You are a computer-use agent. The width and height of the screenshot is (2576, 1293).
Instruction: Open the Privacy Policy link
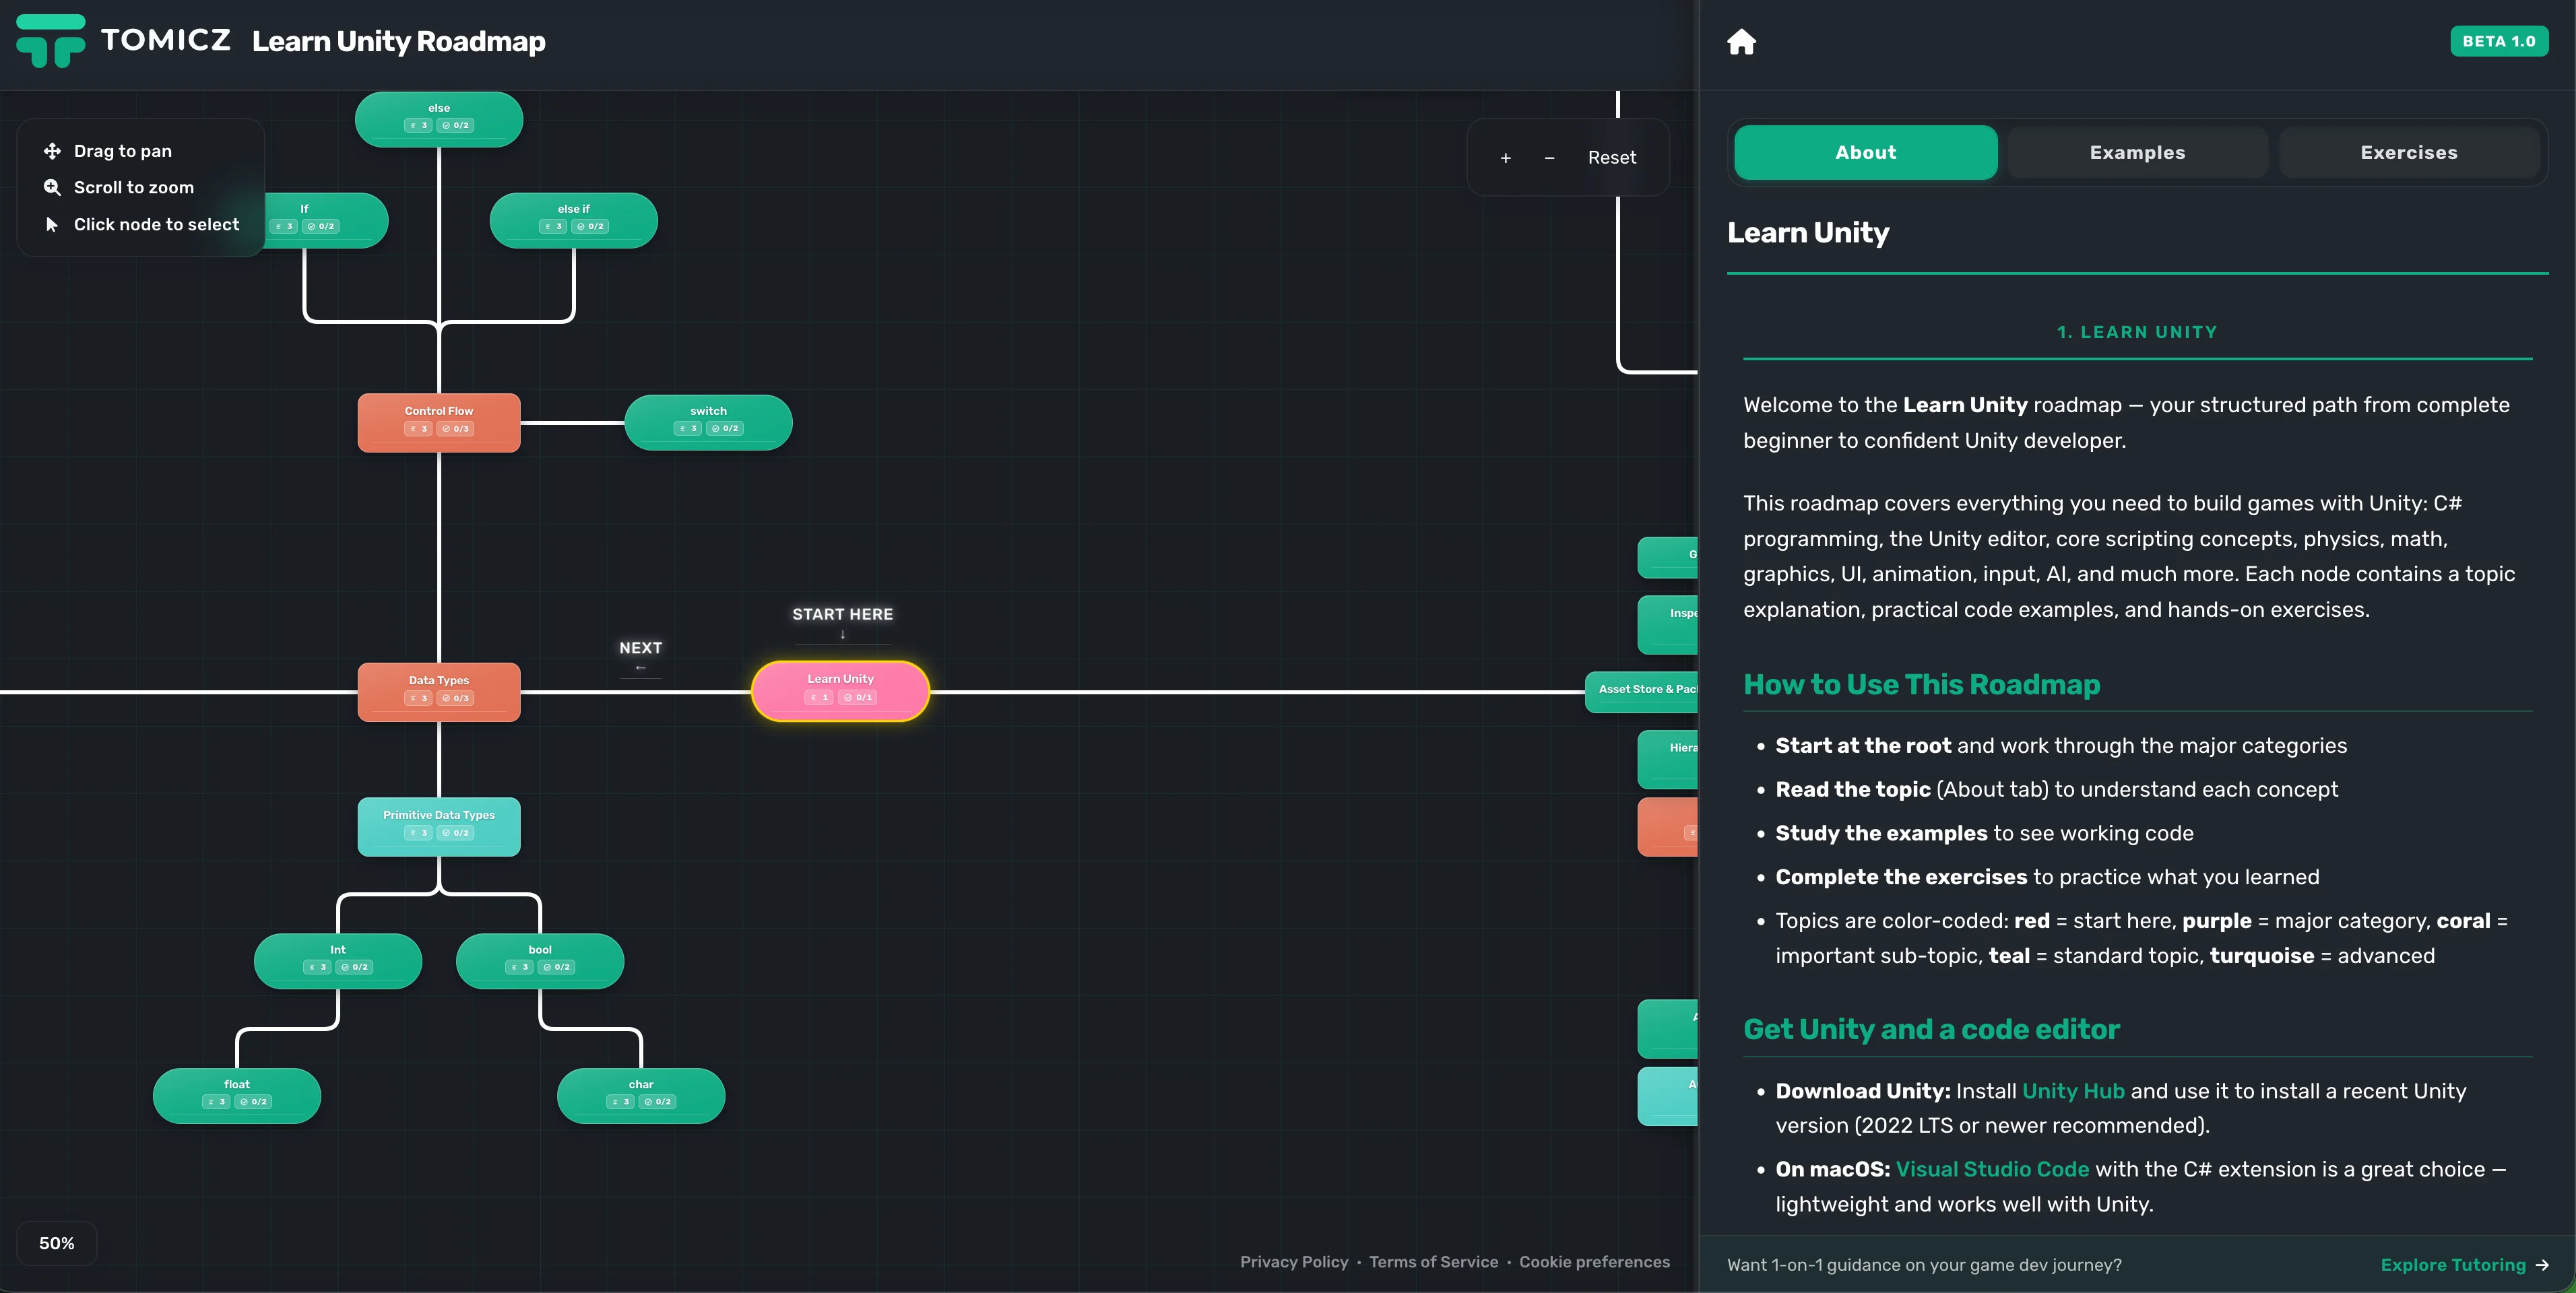point(1294,1262)
